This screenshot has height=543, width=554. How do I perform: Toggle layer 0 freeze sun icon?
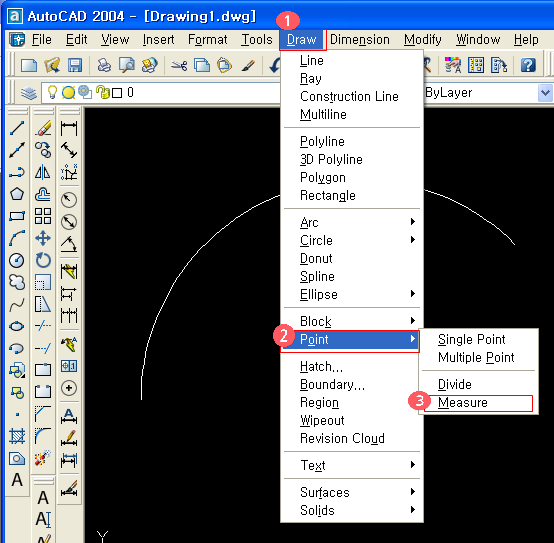click(68, 93)
